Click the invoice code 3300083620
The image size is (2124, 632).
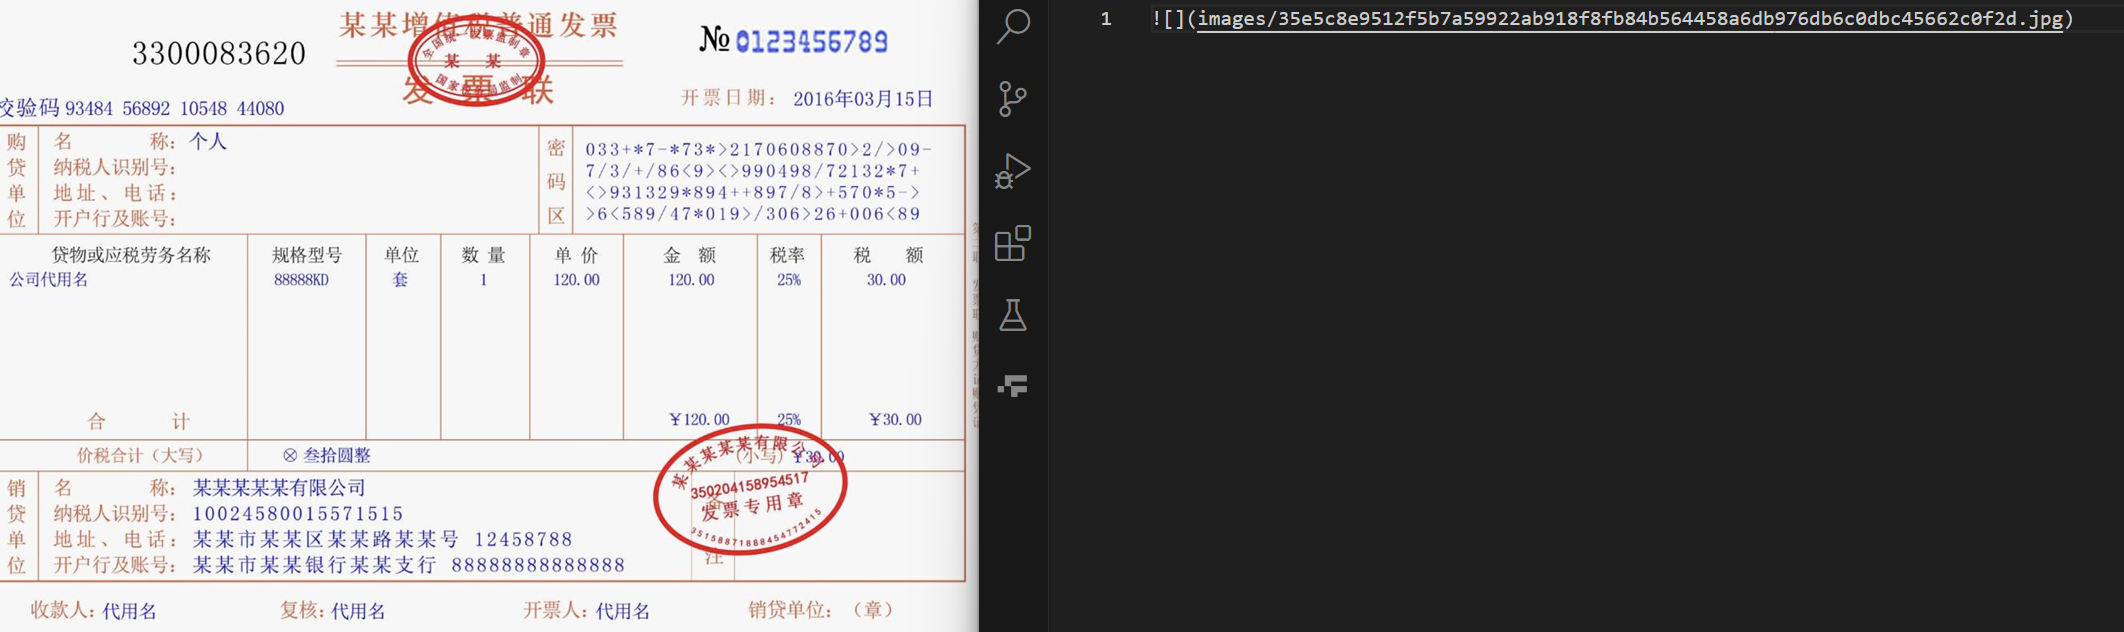pyautogui.click(x=219, y=54)
